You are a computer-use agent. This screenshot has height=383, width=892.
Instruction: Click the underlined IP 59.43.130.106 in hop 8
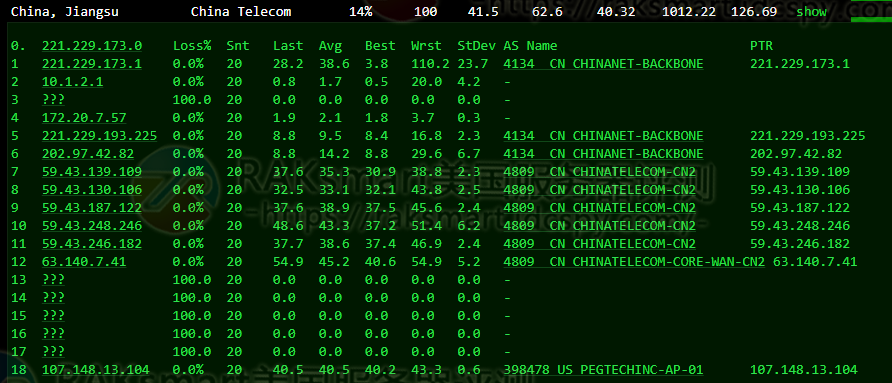[x=92, y=190]
